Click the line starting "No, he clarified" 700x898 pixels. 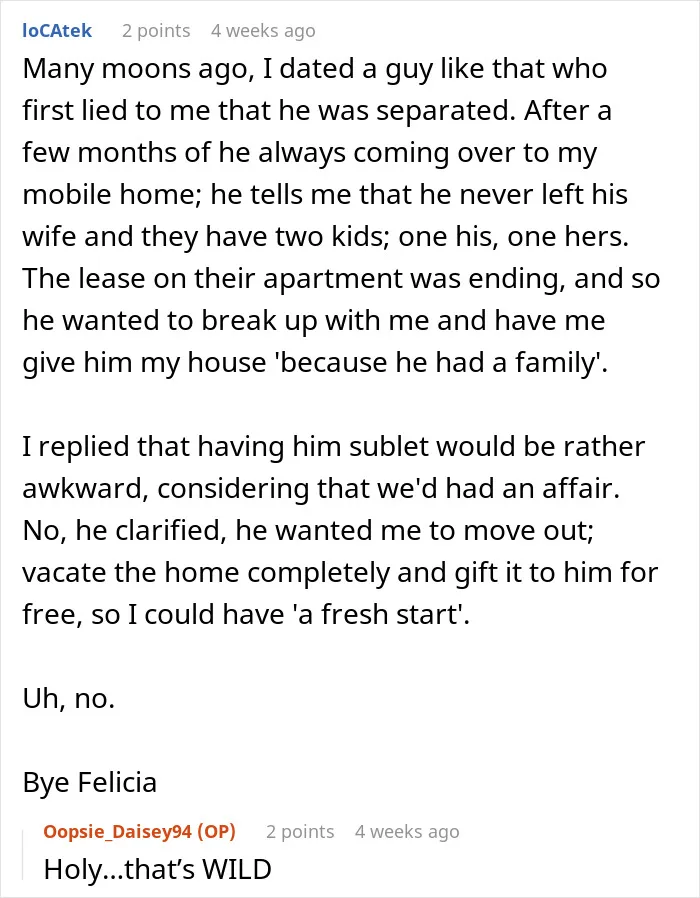pos(308,531)
